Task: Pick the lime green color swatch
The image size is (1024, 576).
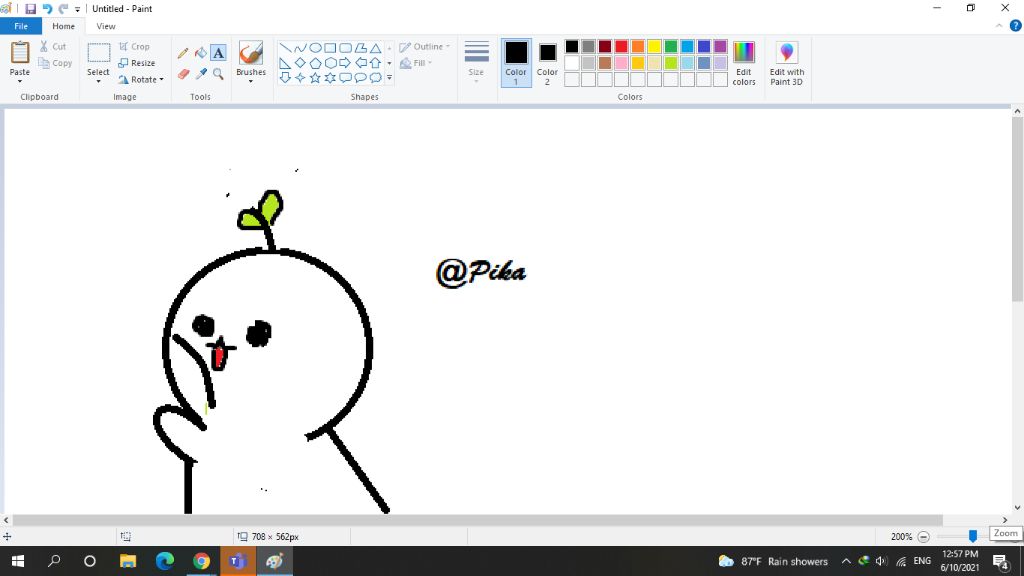Action: [671, 63]
